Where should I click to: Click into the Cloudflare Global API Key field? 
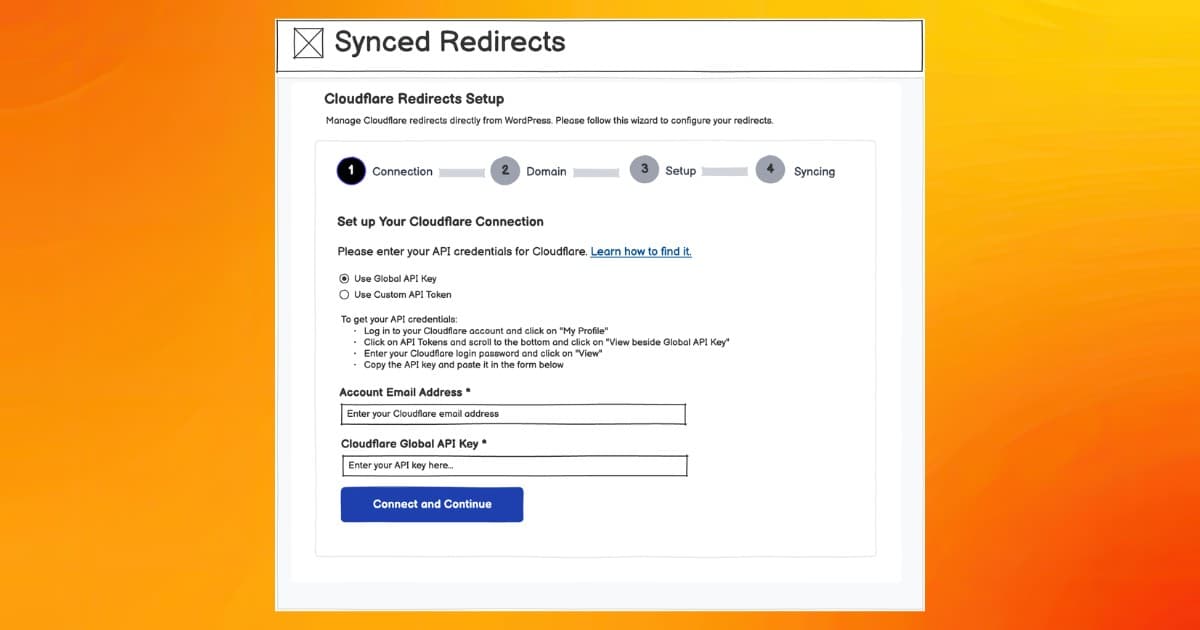coord(514,466)
